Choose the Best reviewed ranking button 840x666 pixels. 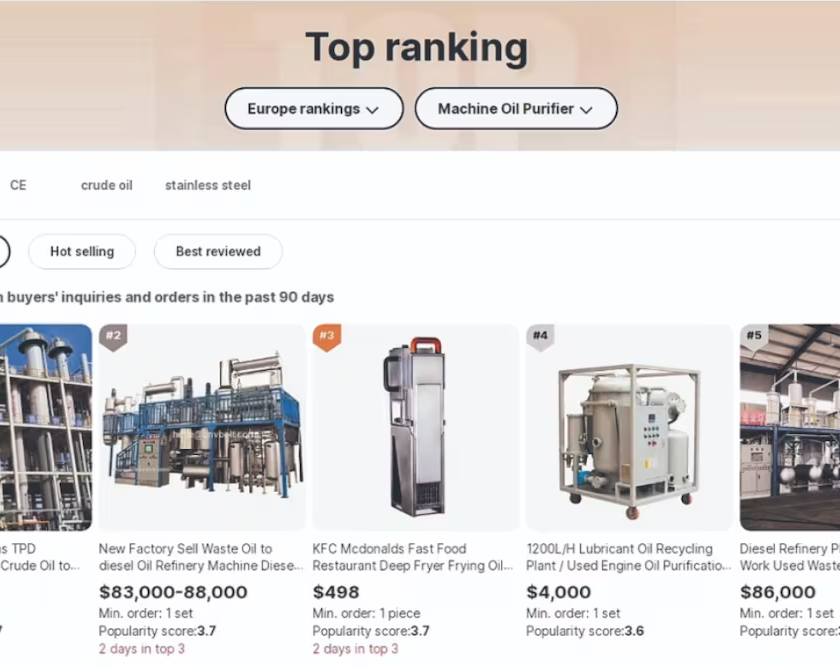(x=218, y=251)
